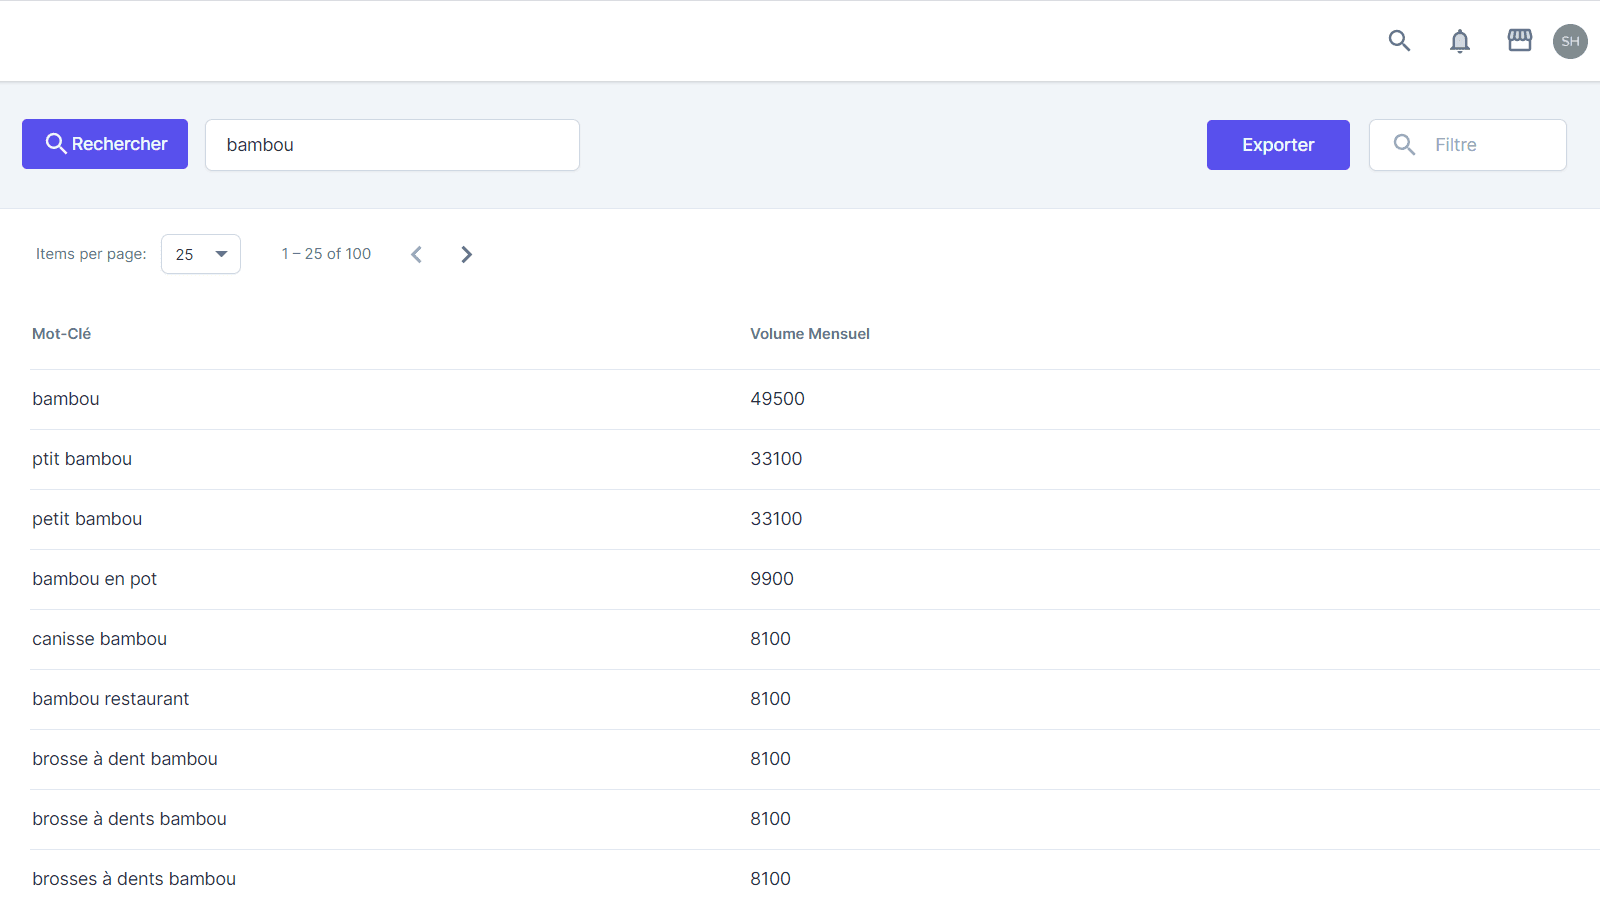Sort by the Mot-Clé column header

click(x=62, y=334)
